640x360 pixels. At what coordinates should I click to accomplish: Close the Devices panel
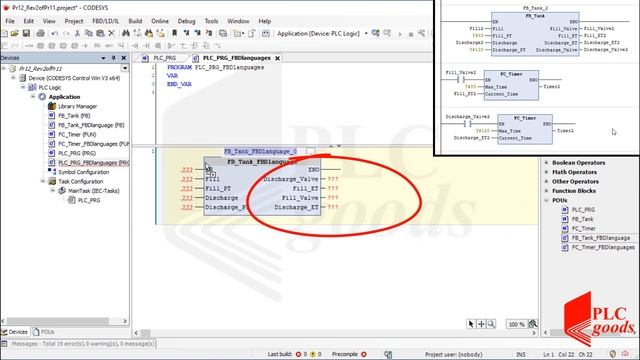124,58
